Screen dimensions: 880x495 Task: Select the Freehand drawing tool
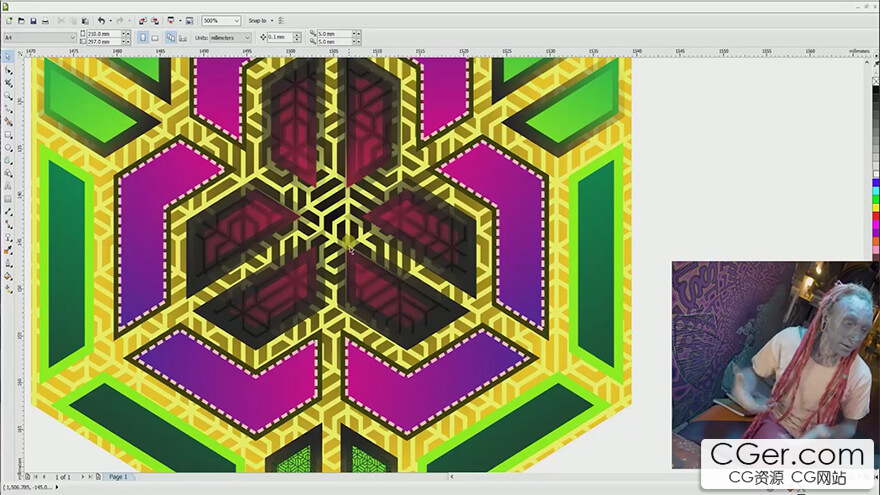[8, 109]
